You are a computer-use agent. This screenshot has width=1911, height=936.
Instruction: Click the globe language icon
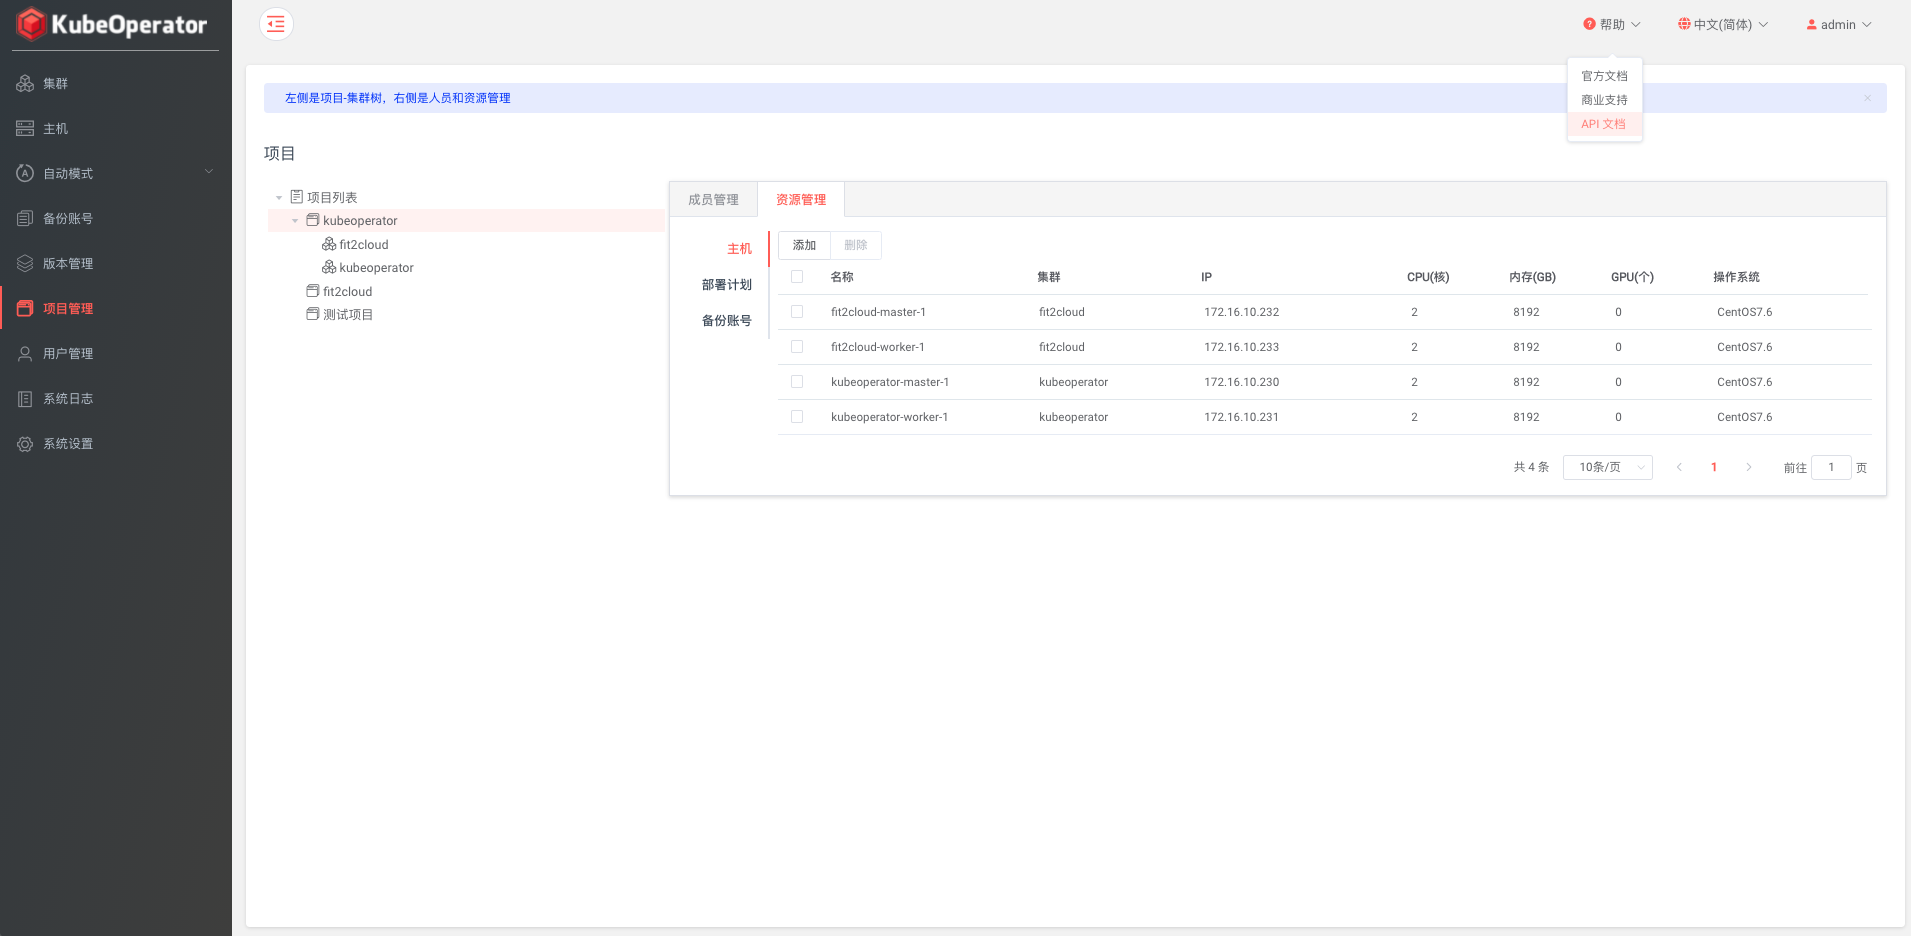click(x=1684, y=24)
